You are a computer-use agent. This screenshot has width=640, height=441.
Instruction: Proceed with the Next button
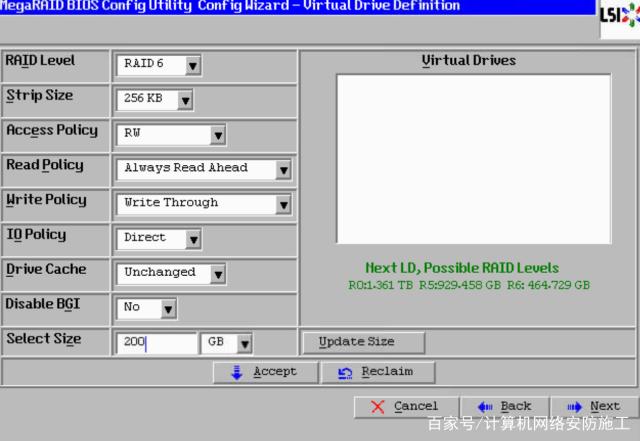595,407
